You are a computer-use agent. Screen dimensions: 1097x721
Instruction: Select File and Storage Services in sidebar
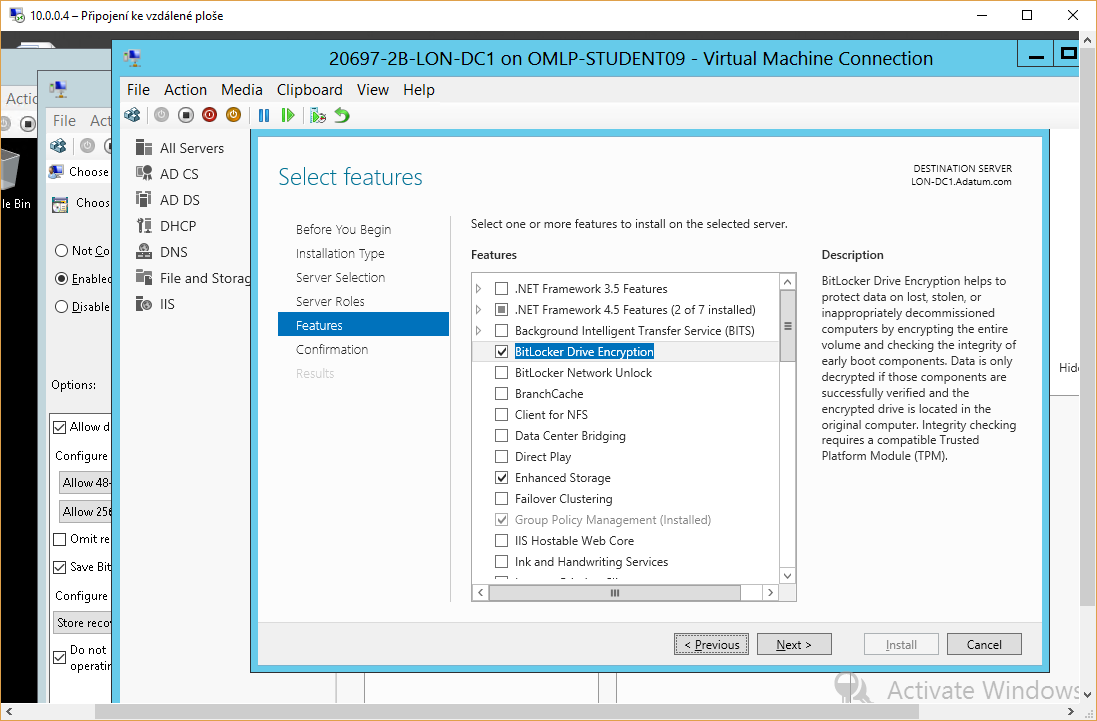pos(192,278)
